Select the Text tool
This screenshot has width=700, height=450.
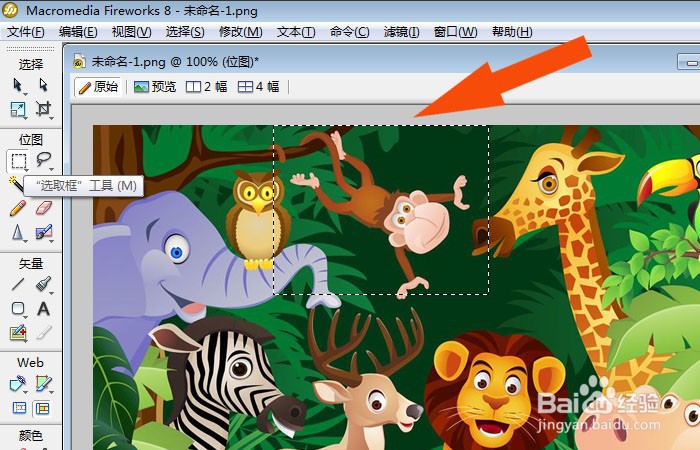[43, 308]
